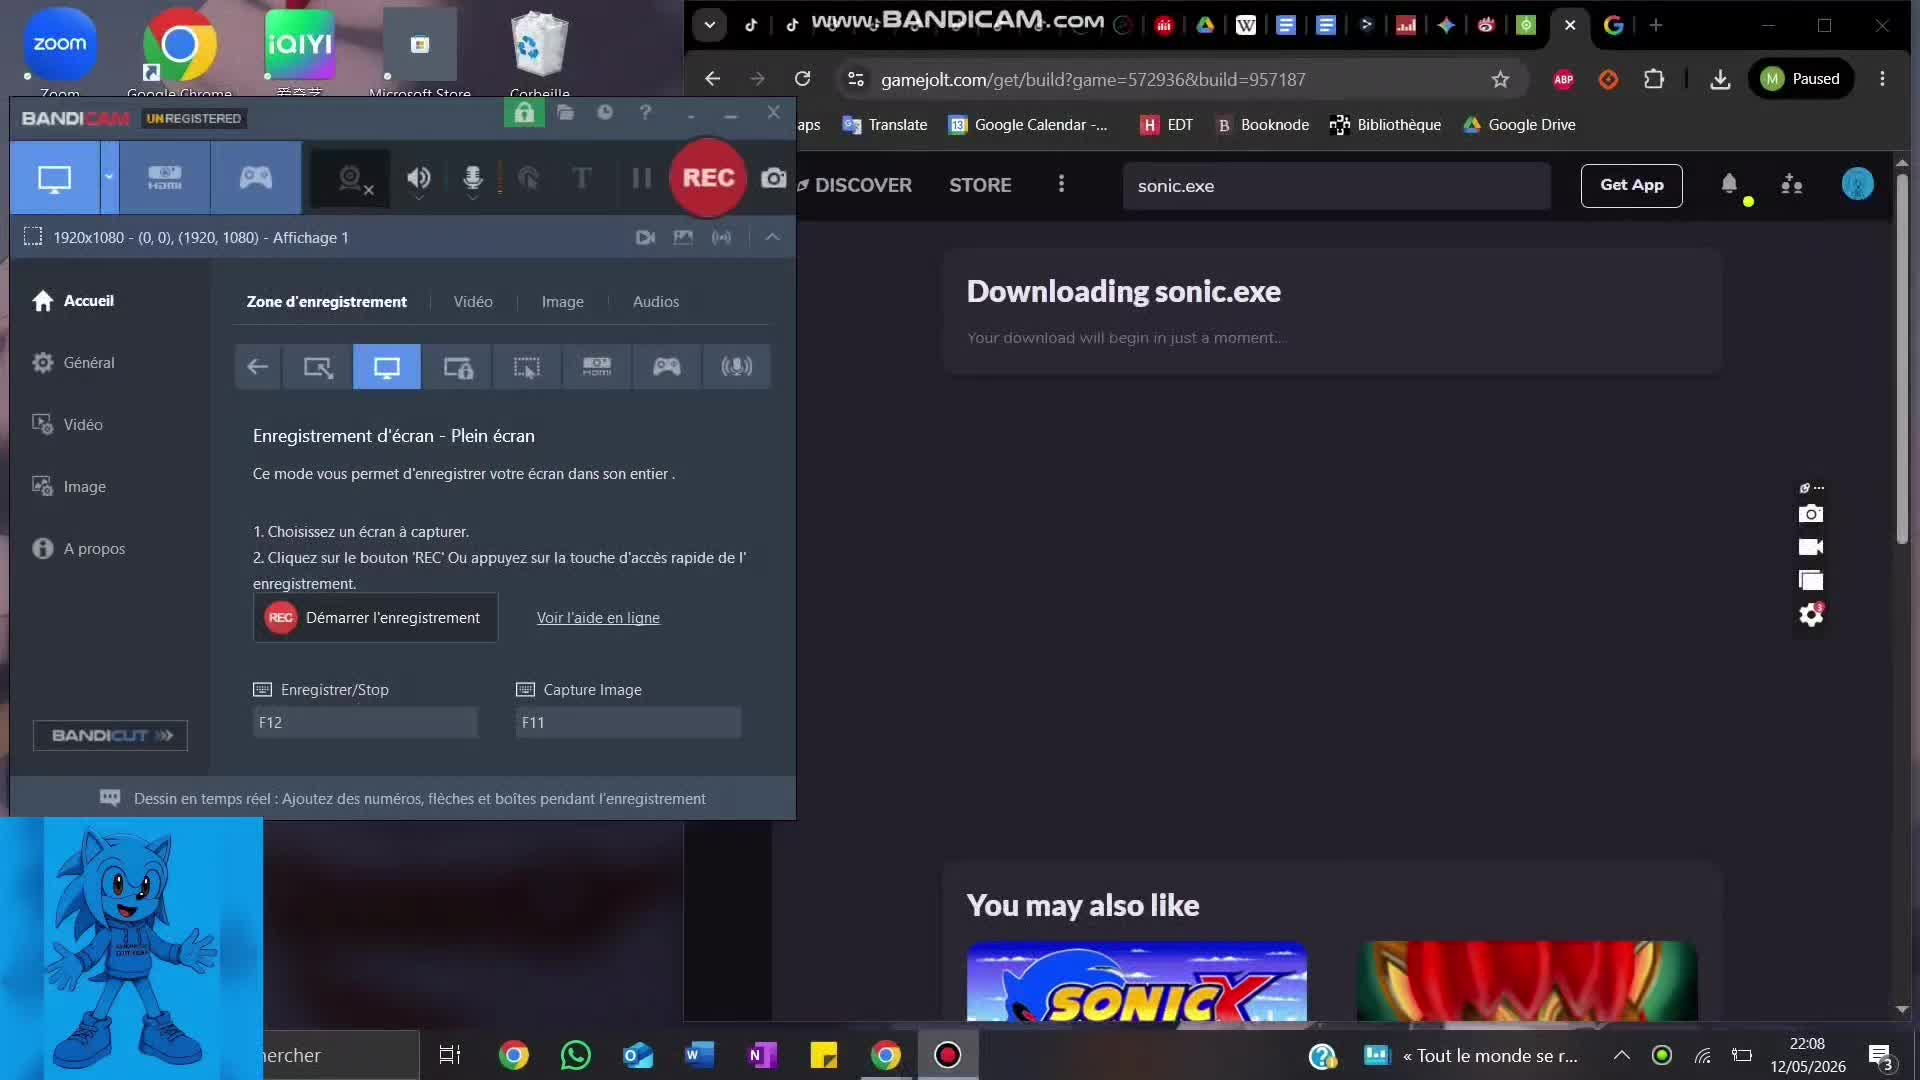1920x1080 pixels.
Task: Show hidden system tray icons chevron
Action: pos(1622,1055)
